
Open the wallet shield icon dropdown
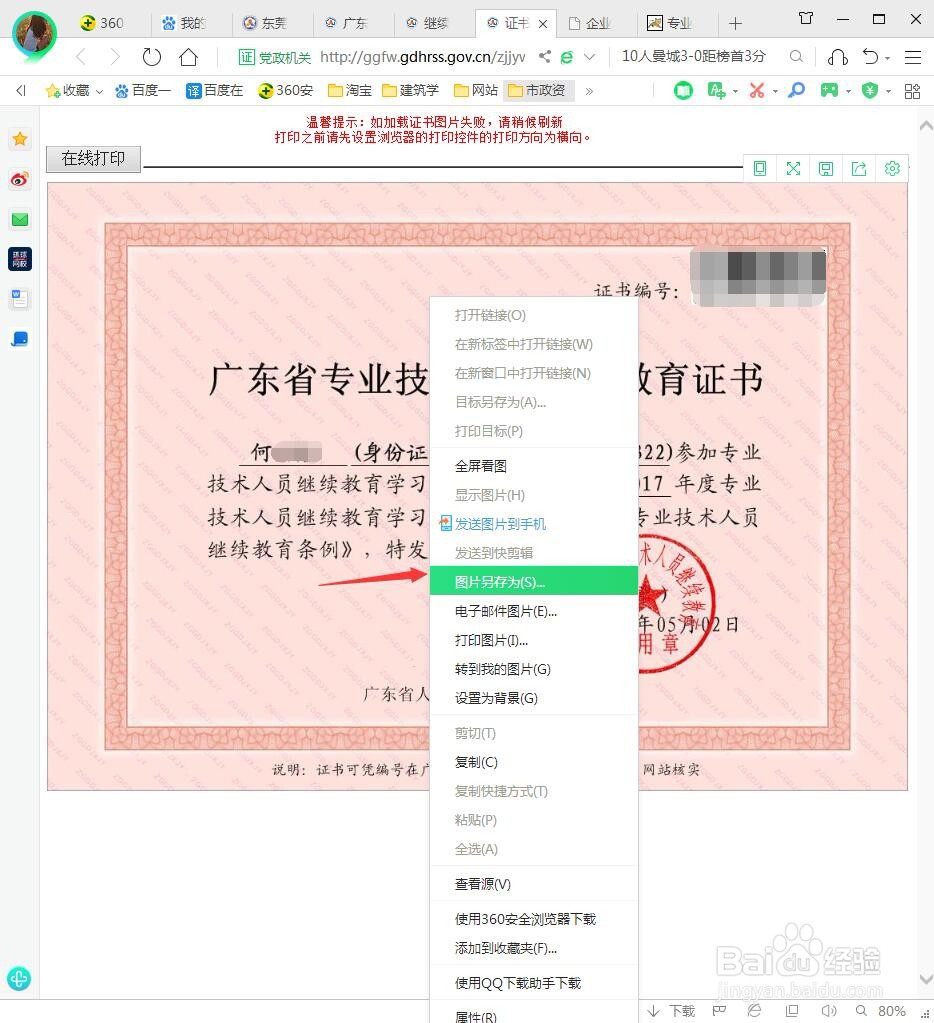pyautogui.click(x=887, y=90)
